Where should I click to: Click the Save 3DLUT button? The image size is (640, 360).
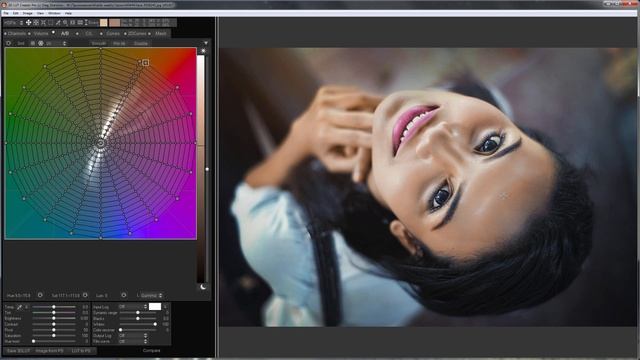pos(18,351)
